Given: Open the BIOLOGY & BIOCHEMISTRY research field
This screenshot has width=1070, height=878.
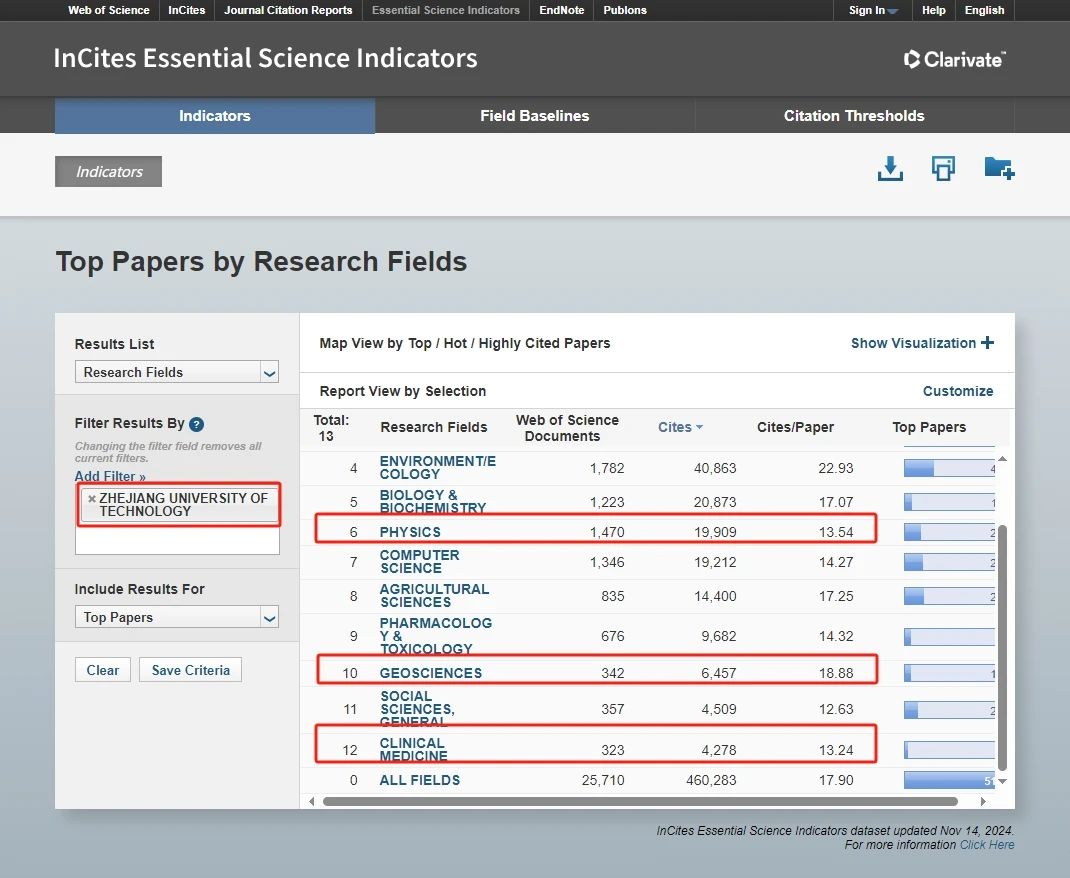Looking at the screenshot, I should [x=432, y=501].
